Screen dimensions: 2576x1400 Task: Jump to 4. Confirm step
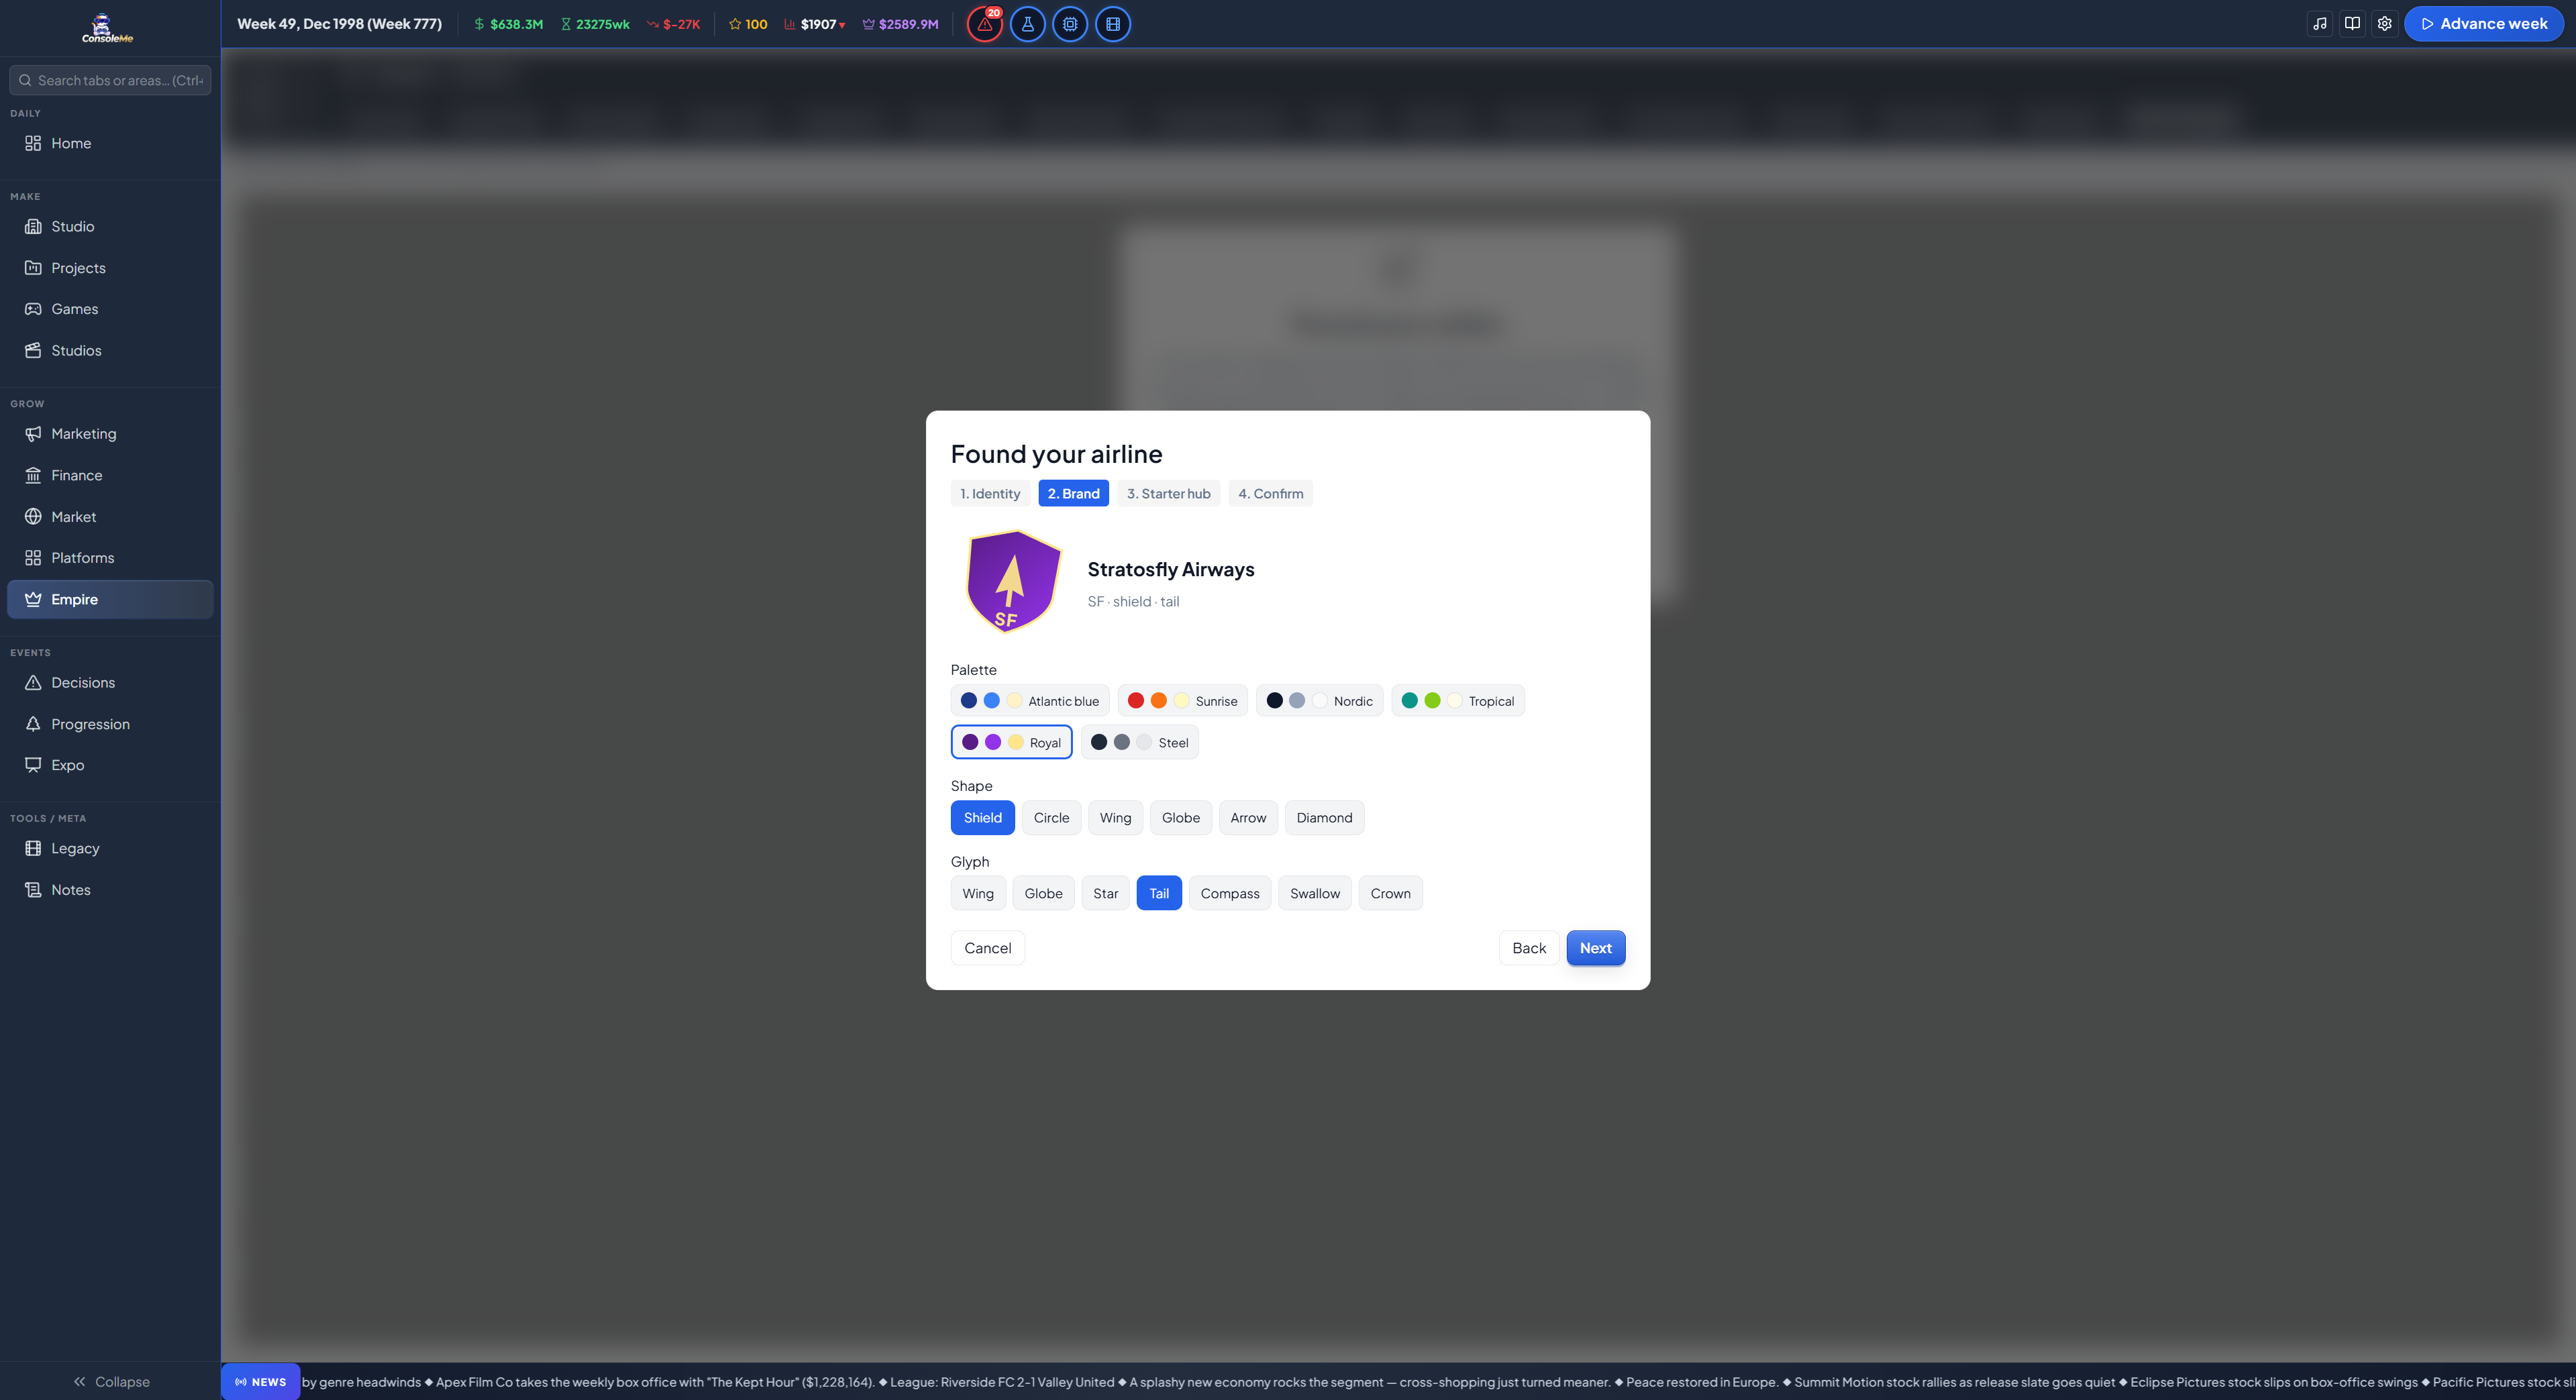(x=1270, y=493)
